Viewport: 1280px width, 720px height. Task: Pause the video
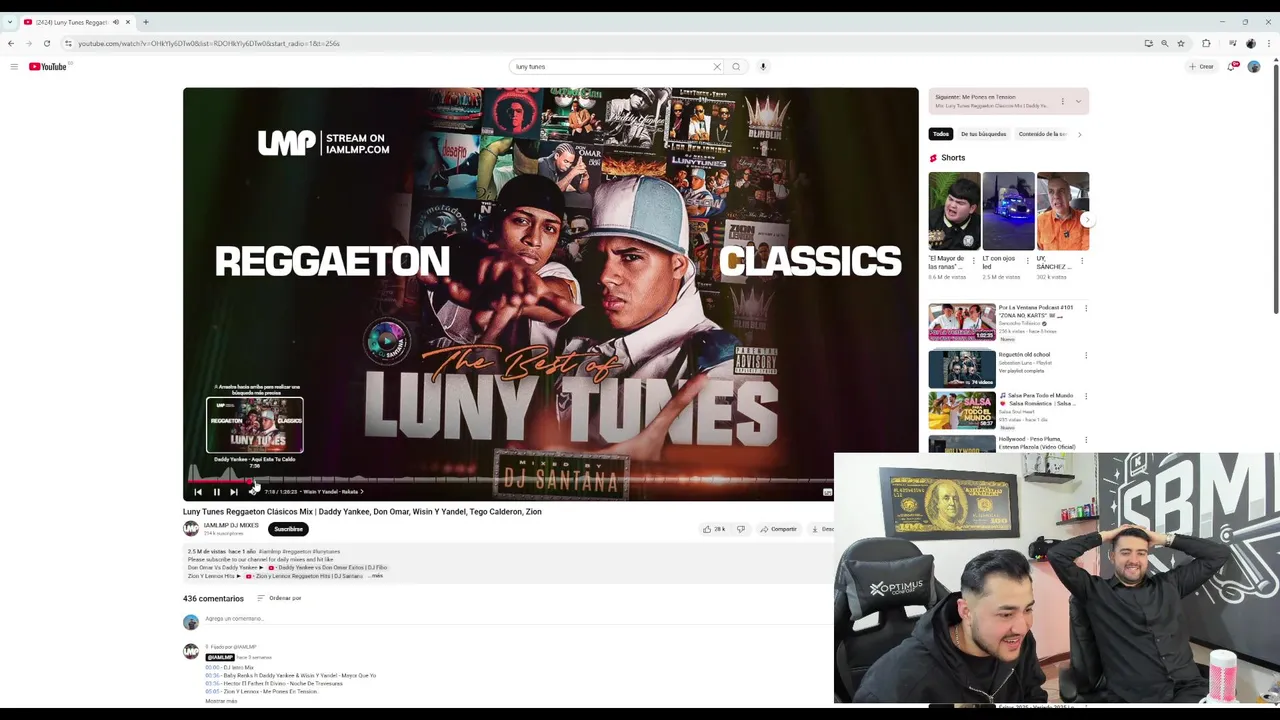216,492
